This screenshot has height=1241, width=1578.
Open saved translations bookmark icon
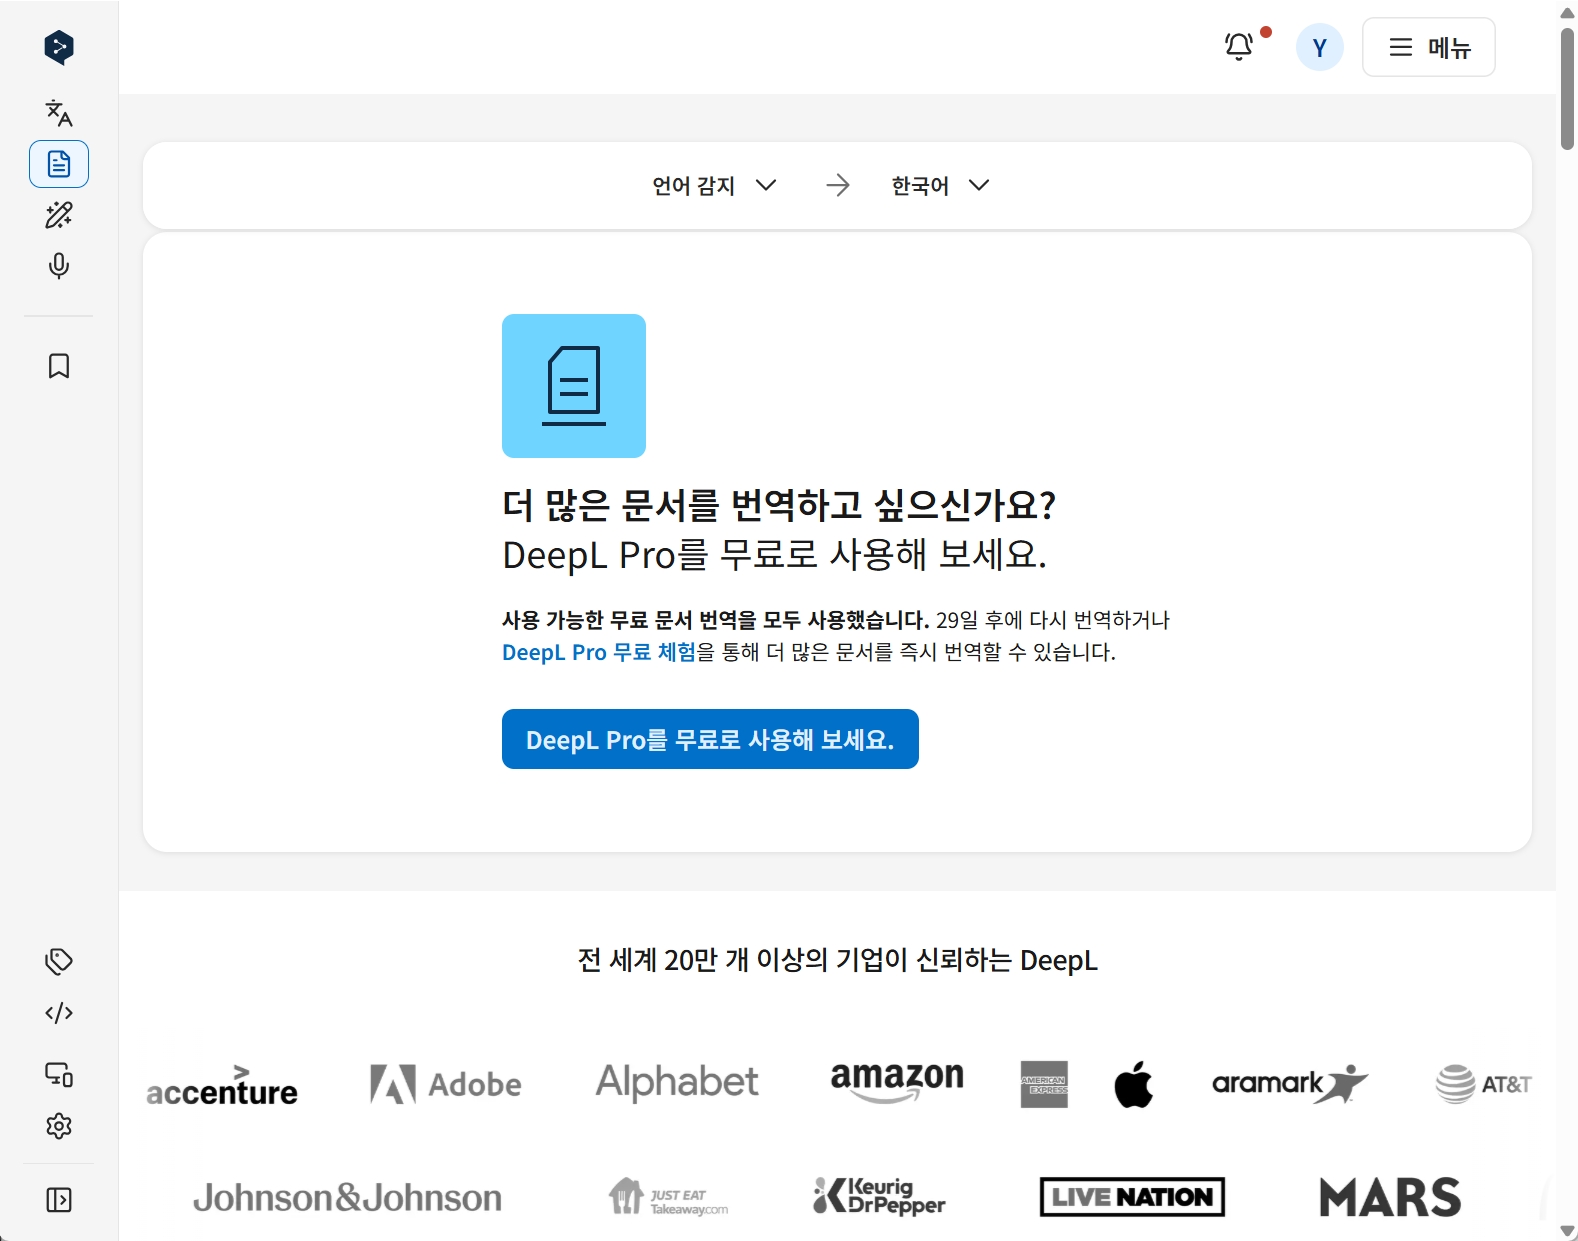click(59, 366)
